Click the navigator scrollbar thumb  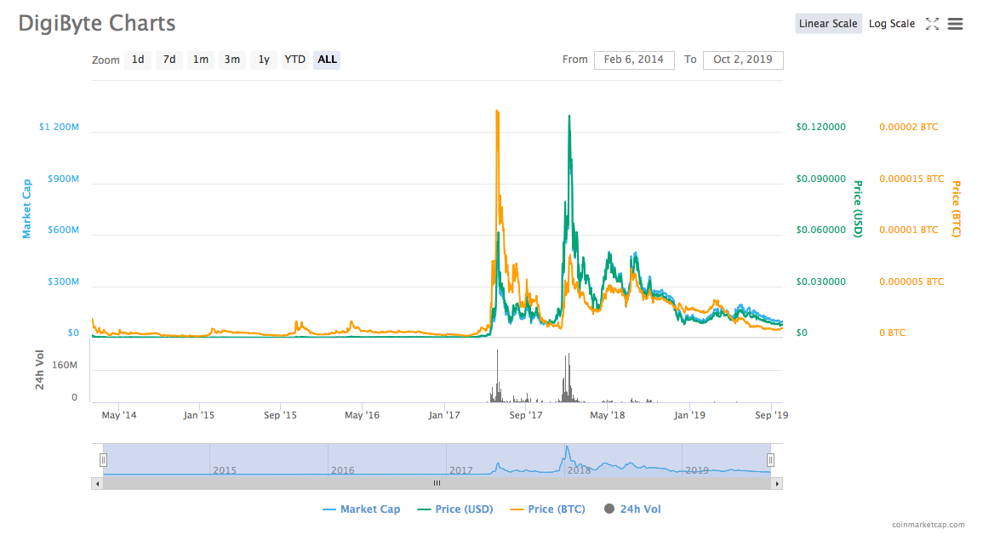[x=437, y=483]
